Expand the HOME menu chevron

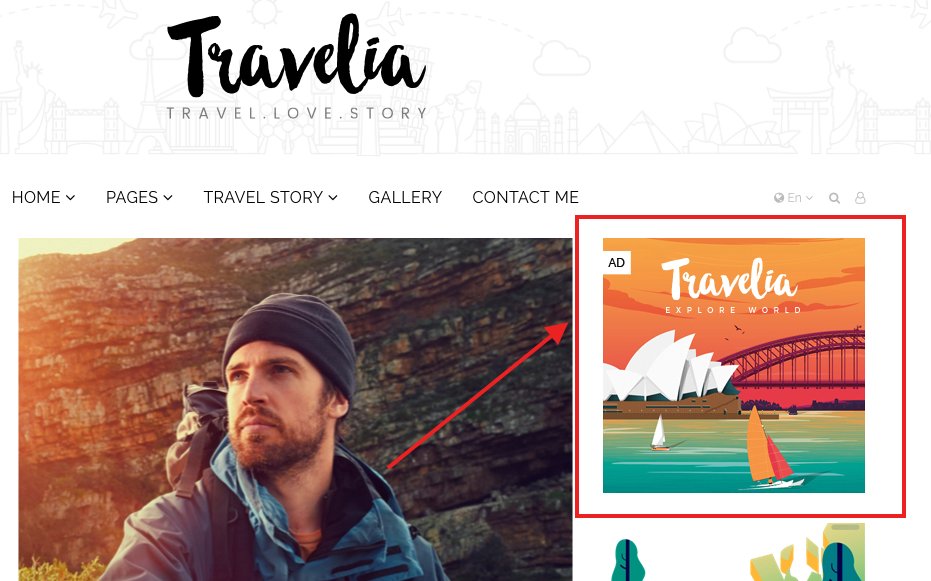click(x=71, y=198)
